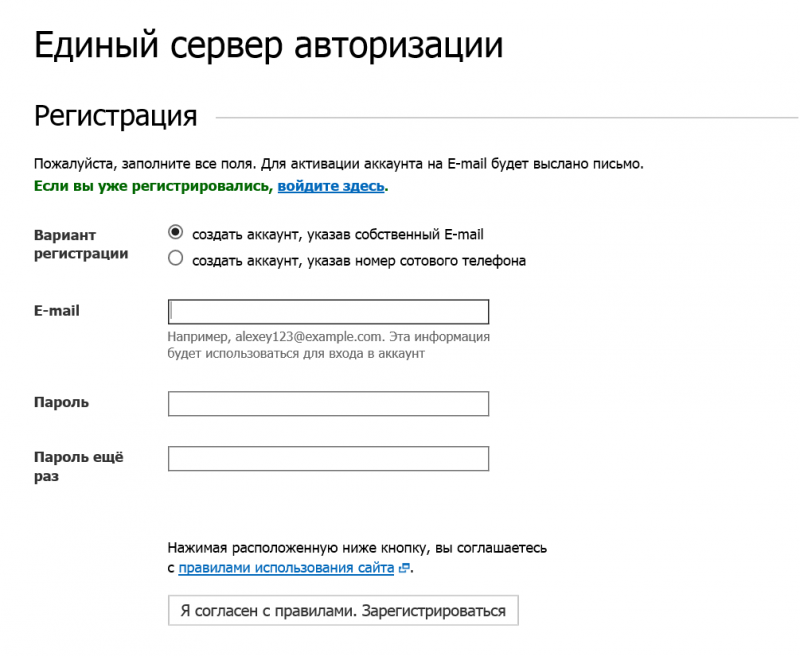
Task: Select the mobile phone number registration option
Action: pos(176,260)
